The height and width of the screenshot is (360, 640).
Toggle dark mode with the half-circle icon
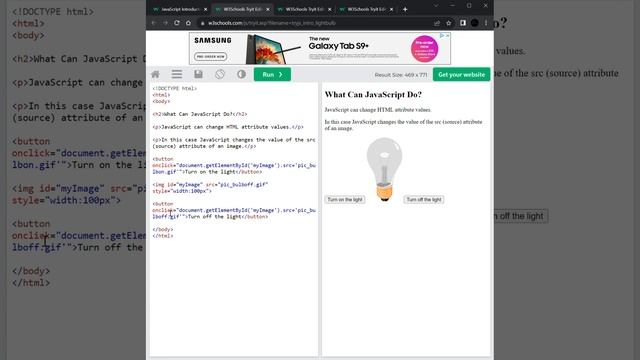click(x=242, y=74)
